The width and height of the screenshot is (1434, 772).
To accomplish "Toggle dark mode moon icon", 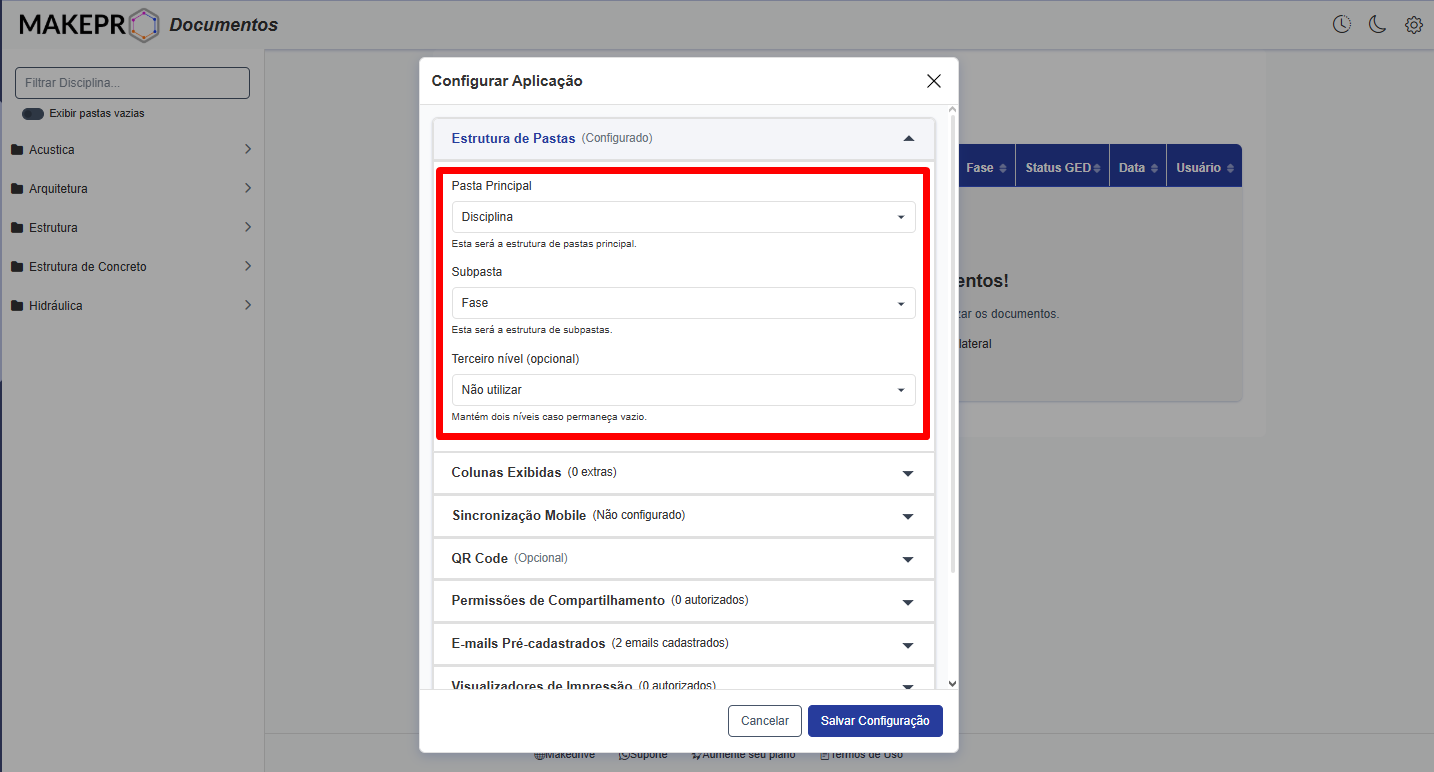I will (x=1377, y=25).
